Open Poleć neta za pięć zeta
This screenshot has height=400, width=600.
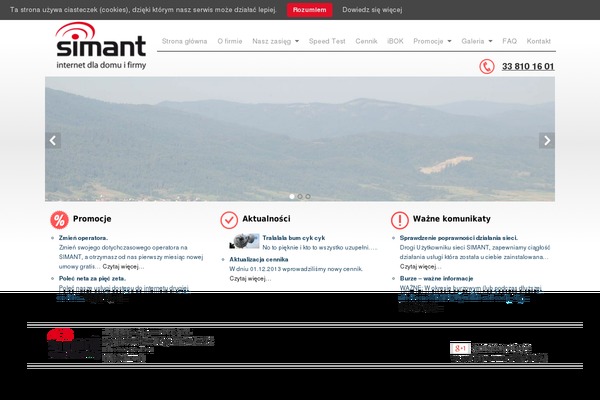tap(92, 278)
